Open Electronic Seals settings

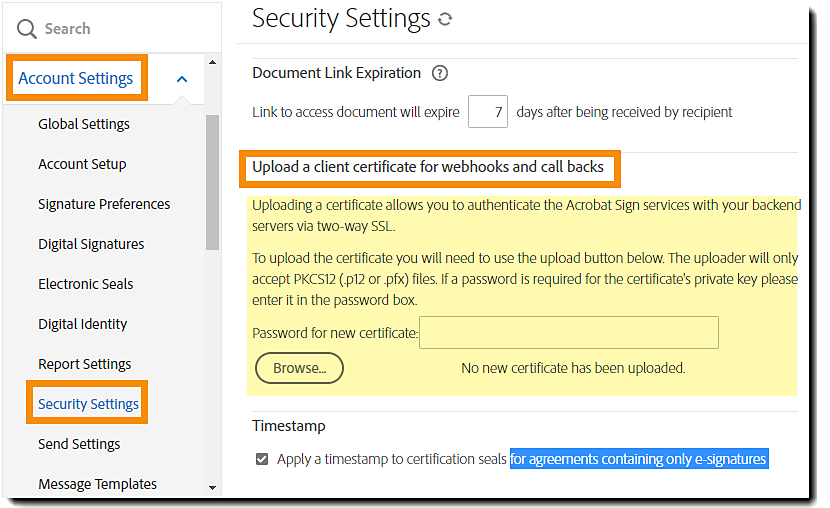point(86,284)
